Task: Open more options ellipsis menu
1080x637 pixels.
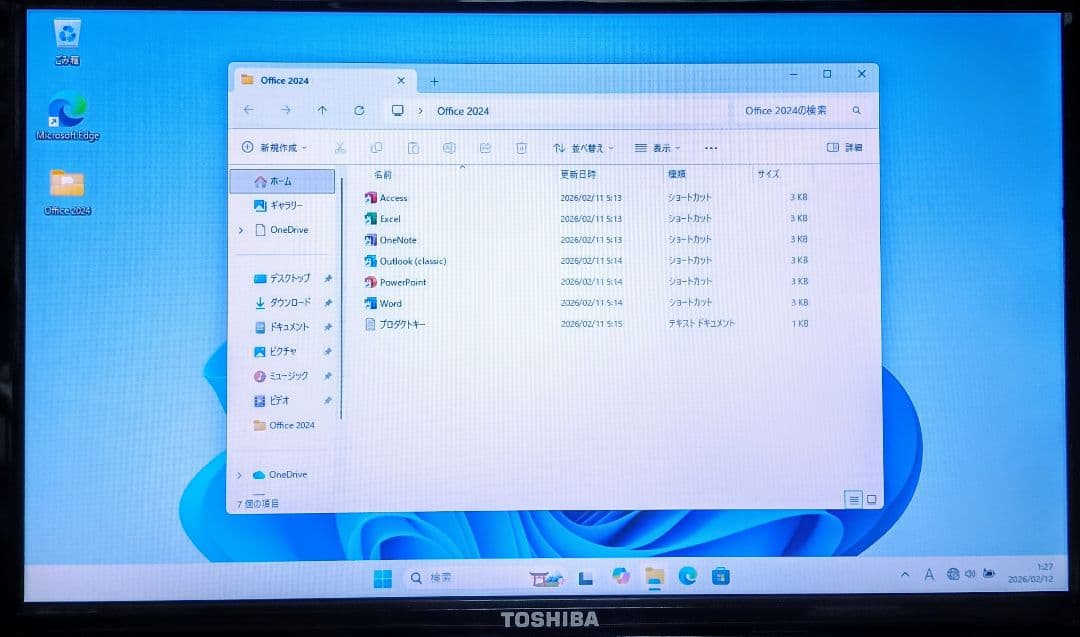Action: coord(711,148)
